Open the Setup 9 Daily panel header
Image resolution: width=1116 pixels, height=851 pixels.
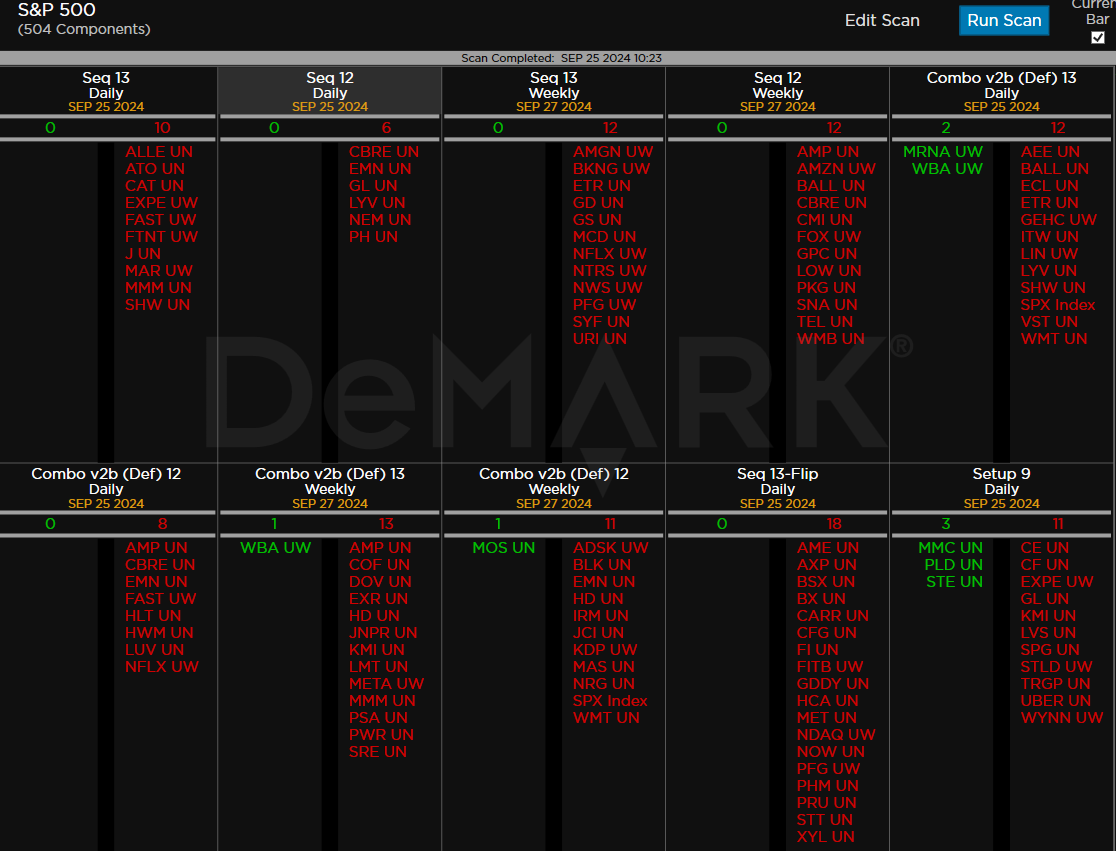pyautogui.click(x=1001, y=487)
